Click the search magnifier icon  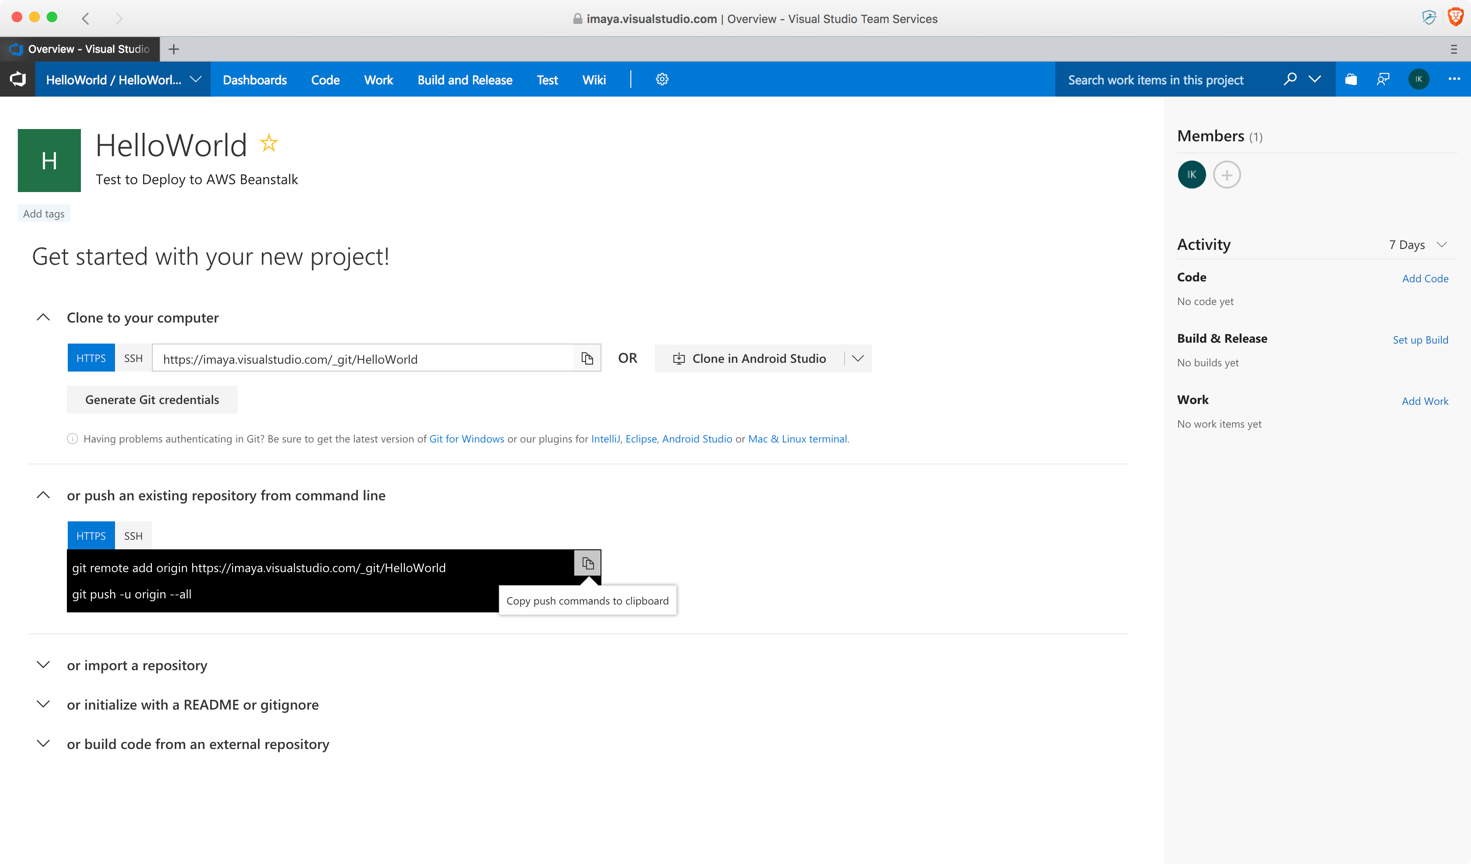(x=1290, y=79)
